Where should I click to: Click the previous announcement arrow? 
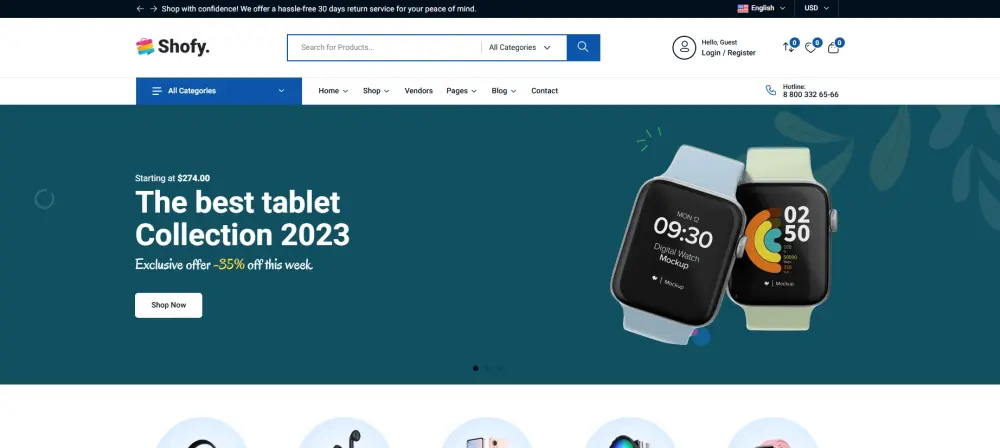tap(140, 8)
